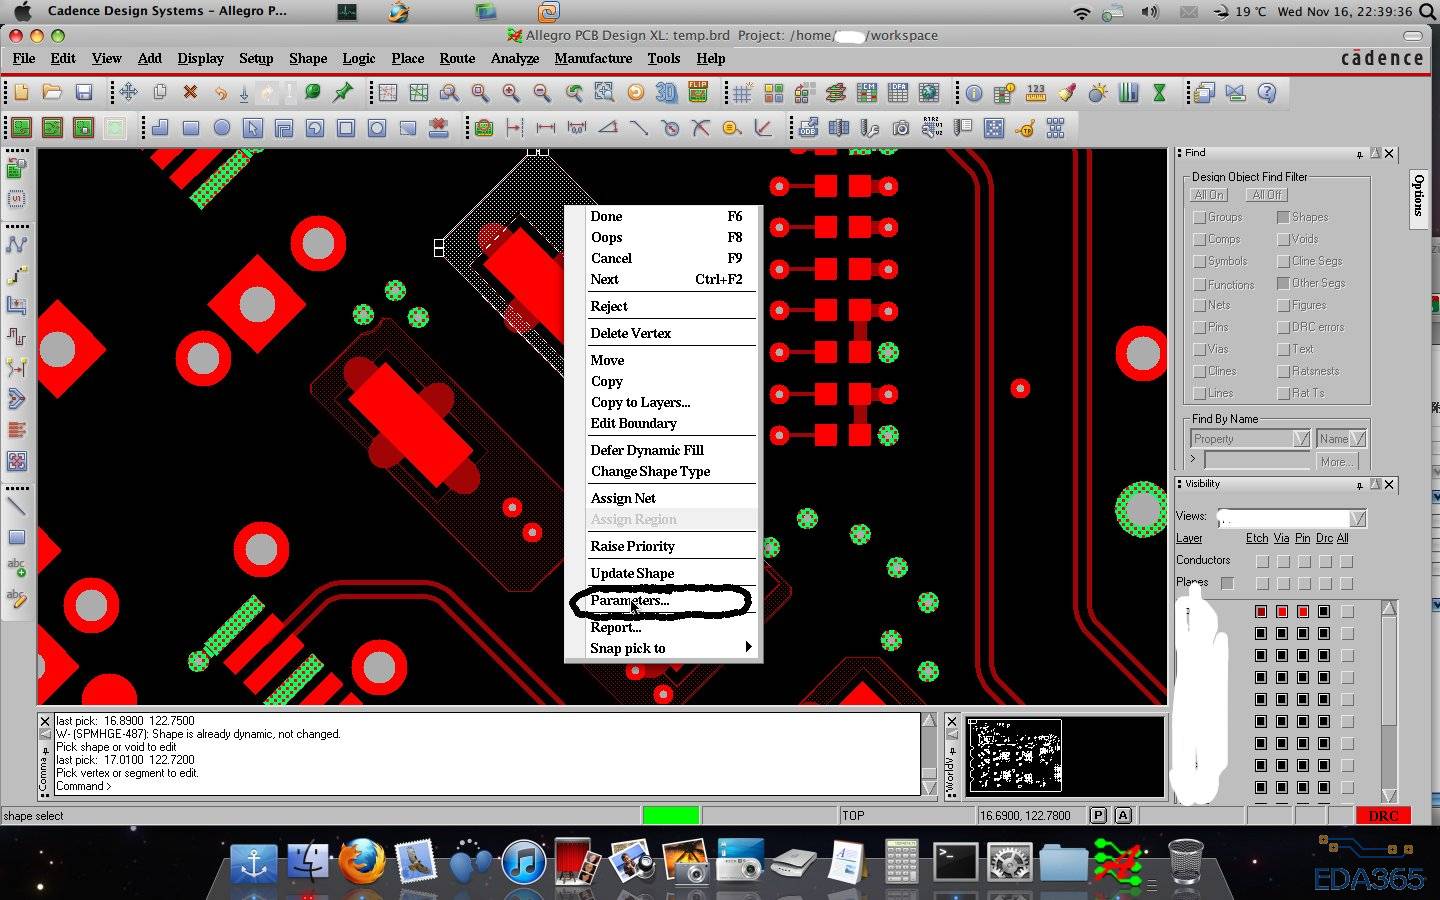The image size is (1440, 900).
Task: Enable the Shapes checkbox in Find filter
Action: tap(1283, 217)
